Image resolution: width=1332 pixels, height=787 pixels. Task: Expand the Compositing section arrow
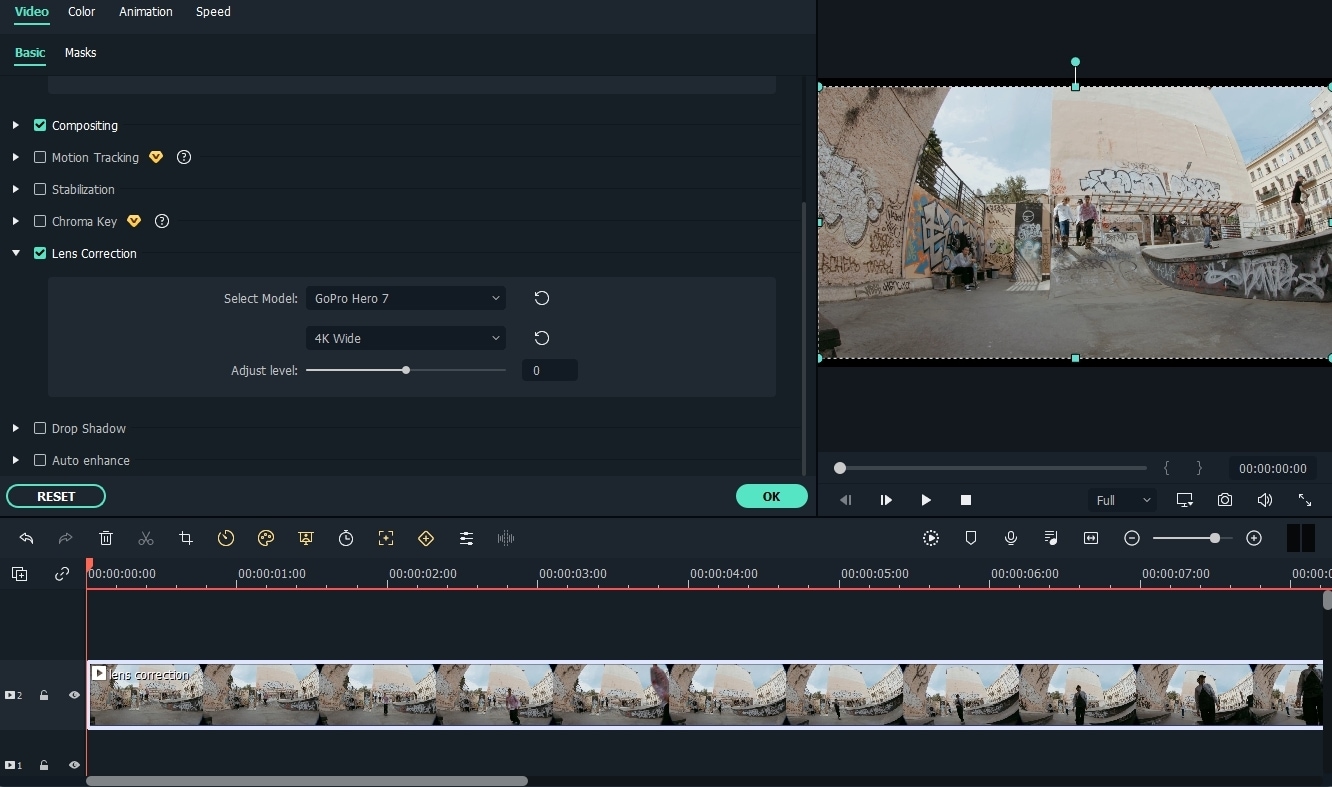pyautogui.click(x=16, y=125)
